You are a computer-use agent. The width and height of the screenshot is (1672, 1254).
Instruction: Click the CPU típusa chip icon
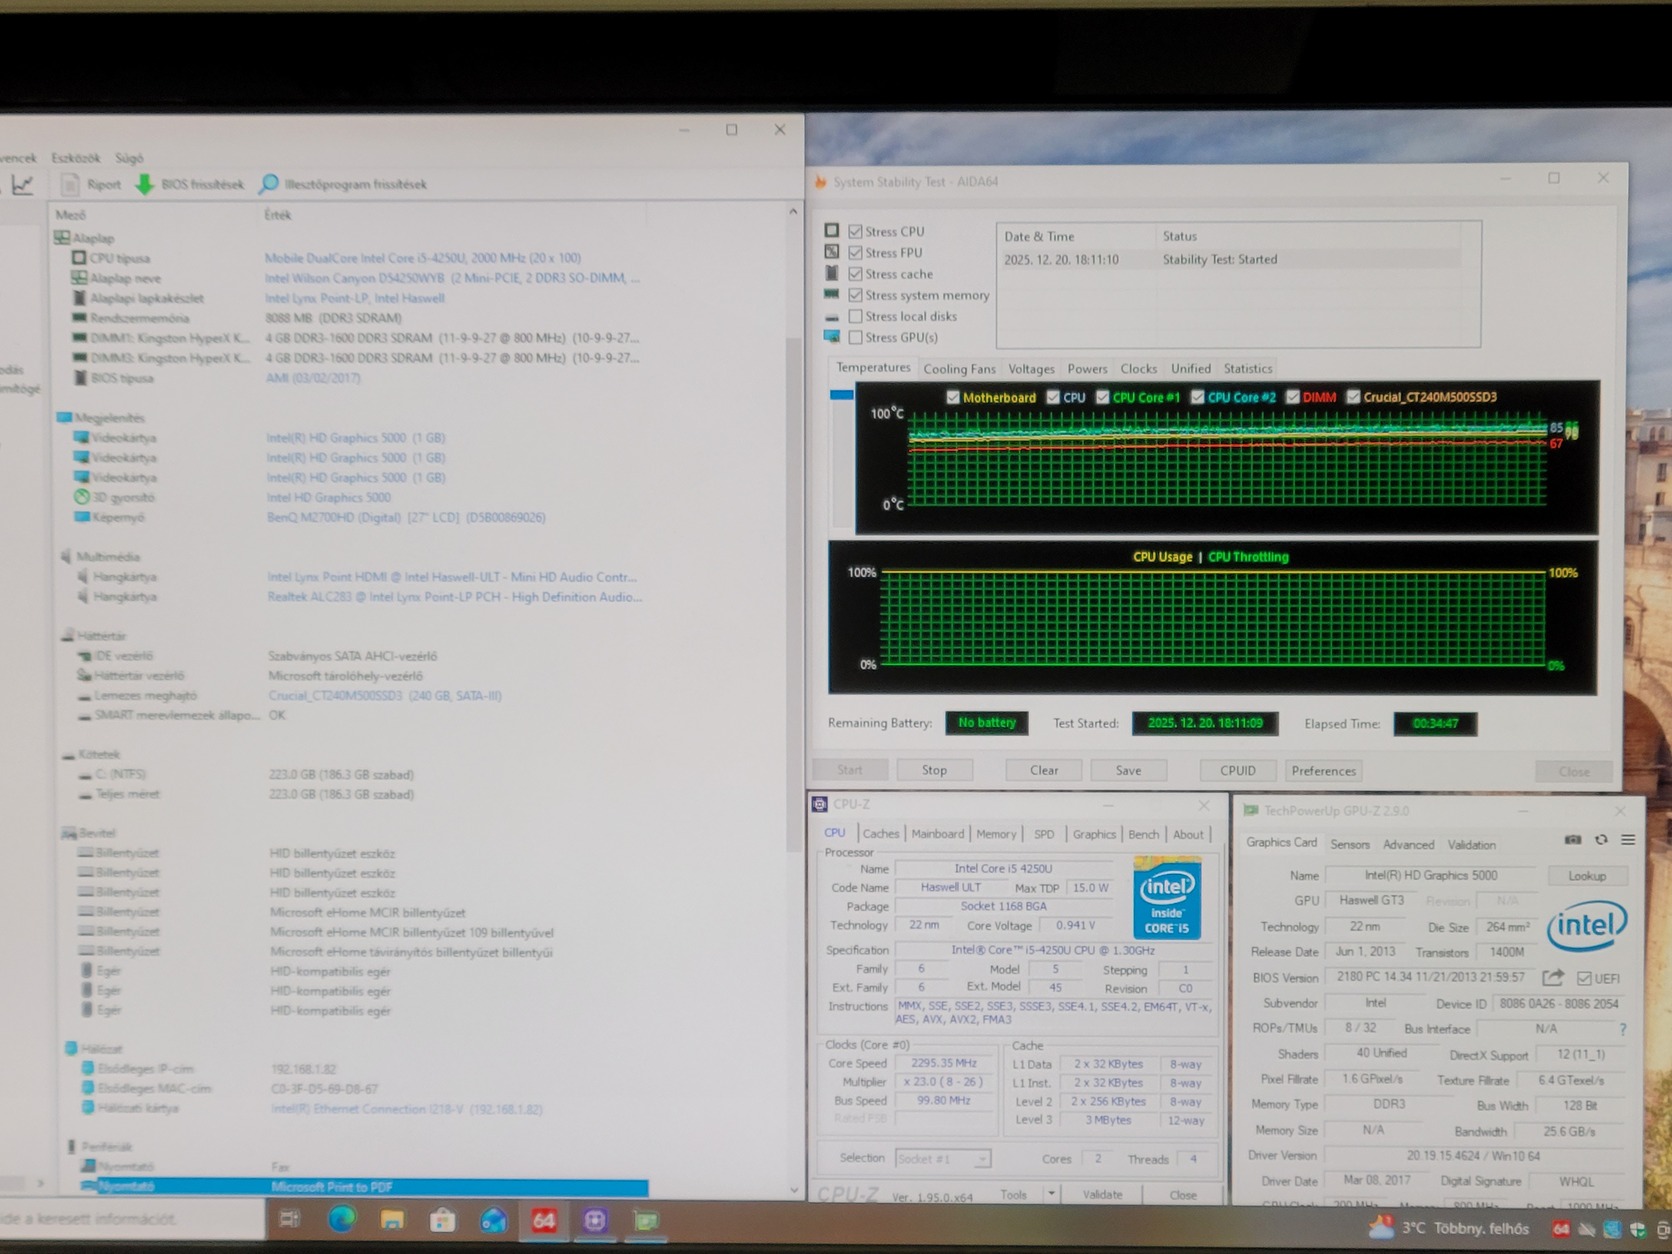tap(79, 258)
